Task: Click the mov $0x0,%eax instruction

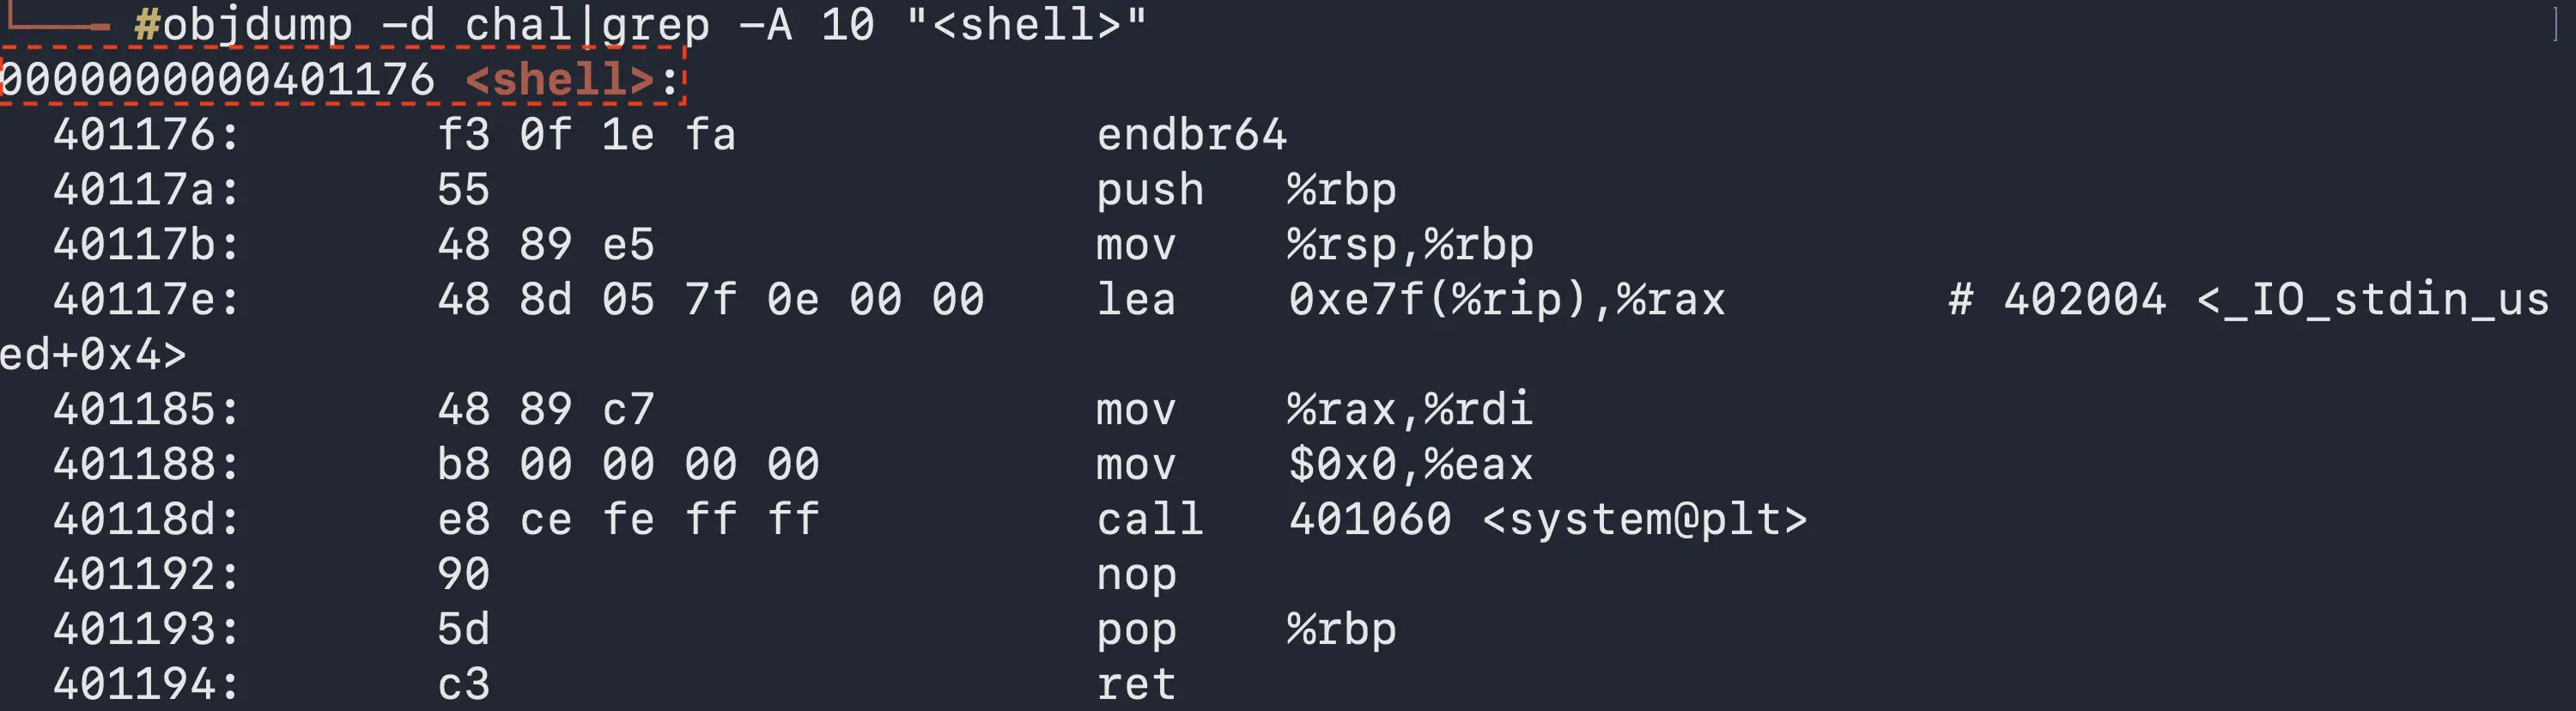Action: 1315,464
